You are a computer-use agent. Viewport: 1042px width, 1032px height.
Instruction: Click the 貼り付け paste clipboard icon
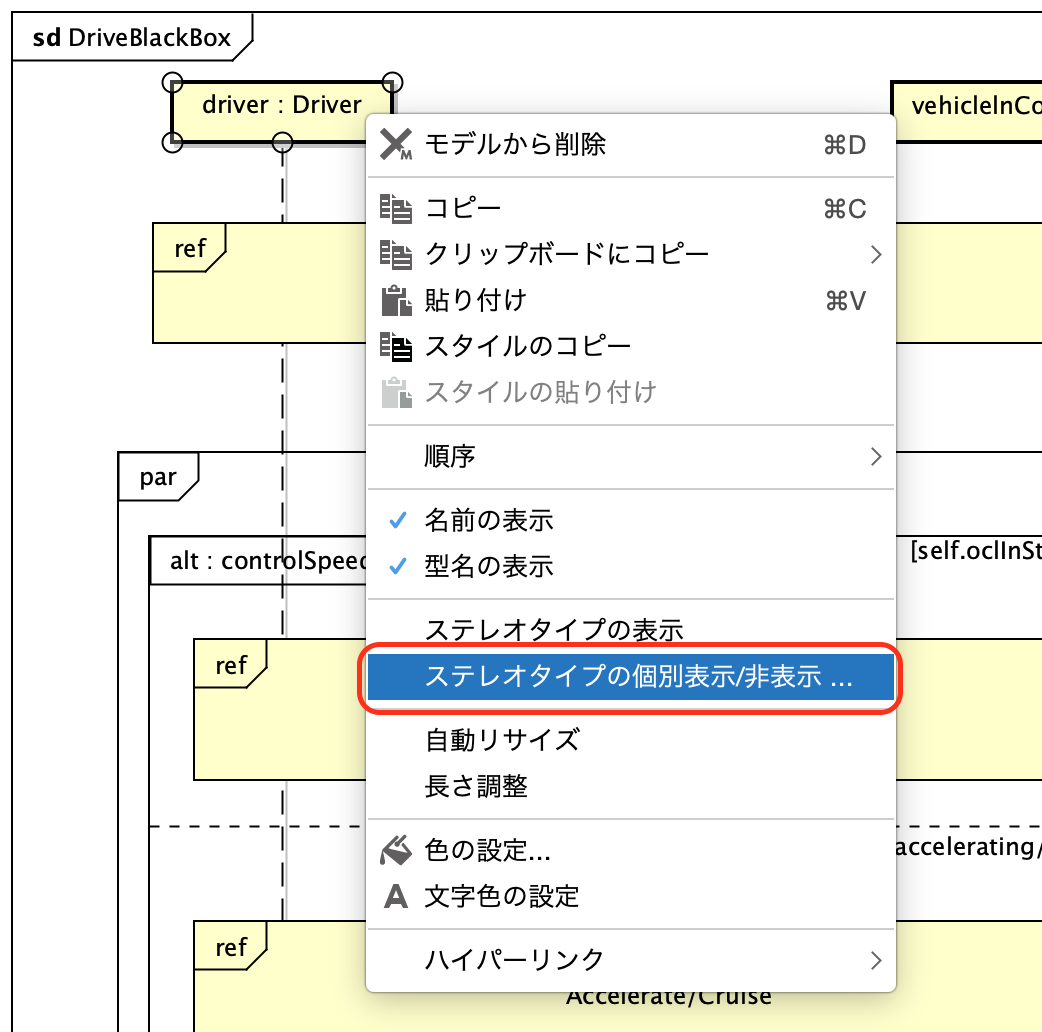tap(396, 300)
